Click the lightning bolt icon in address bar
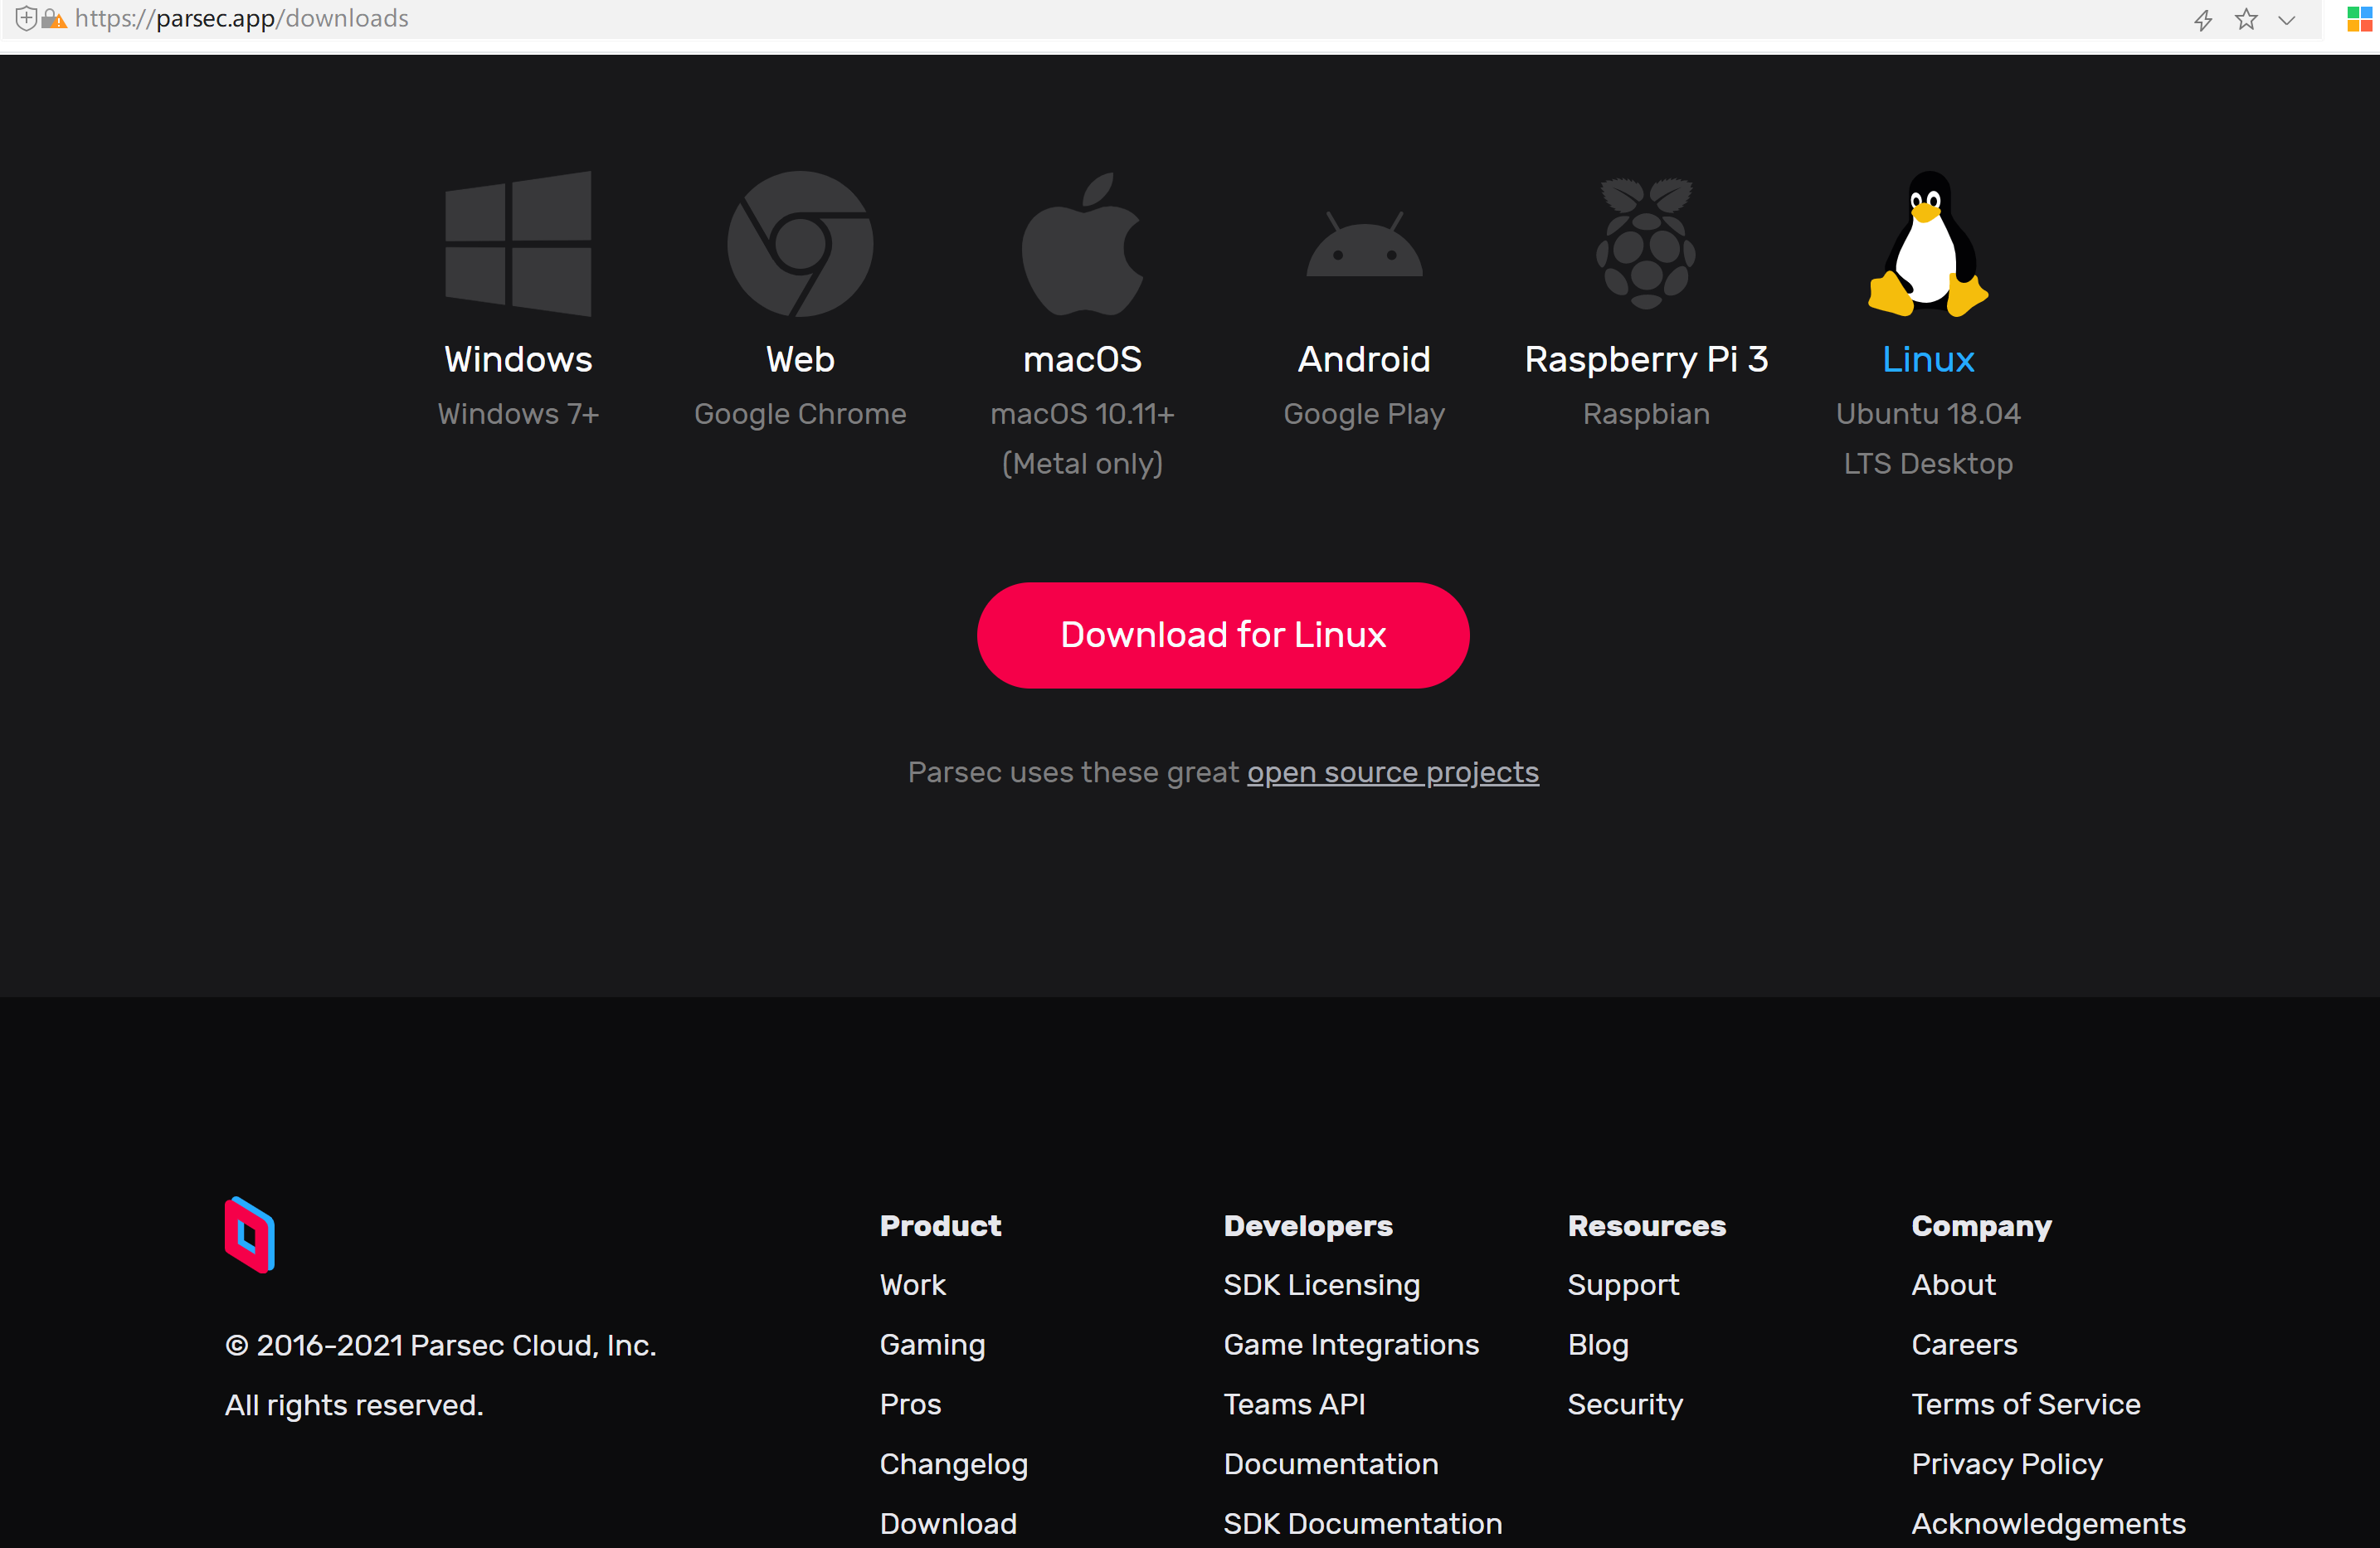Screen dimensions: 2380x1548 tap(2202, 19)
